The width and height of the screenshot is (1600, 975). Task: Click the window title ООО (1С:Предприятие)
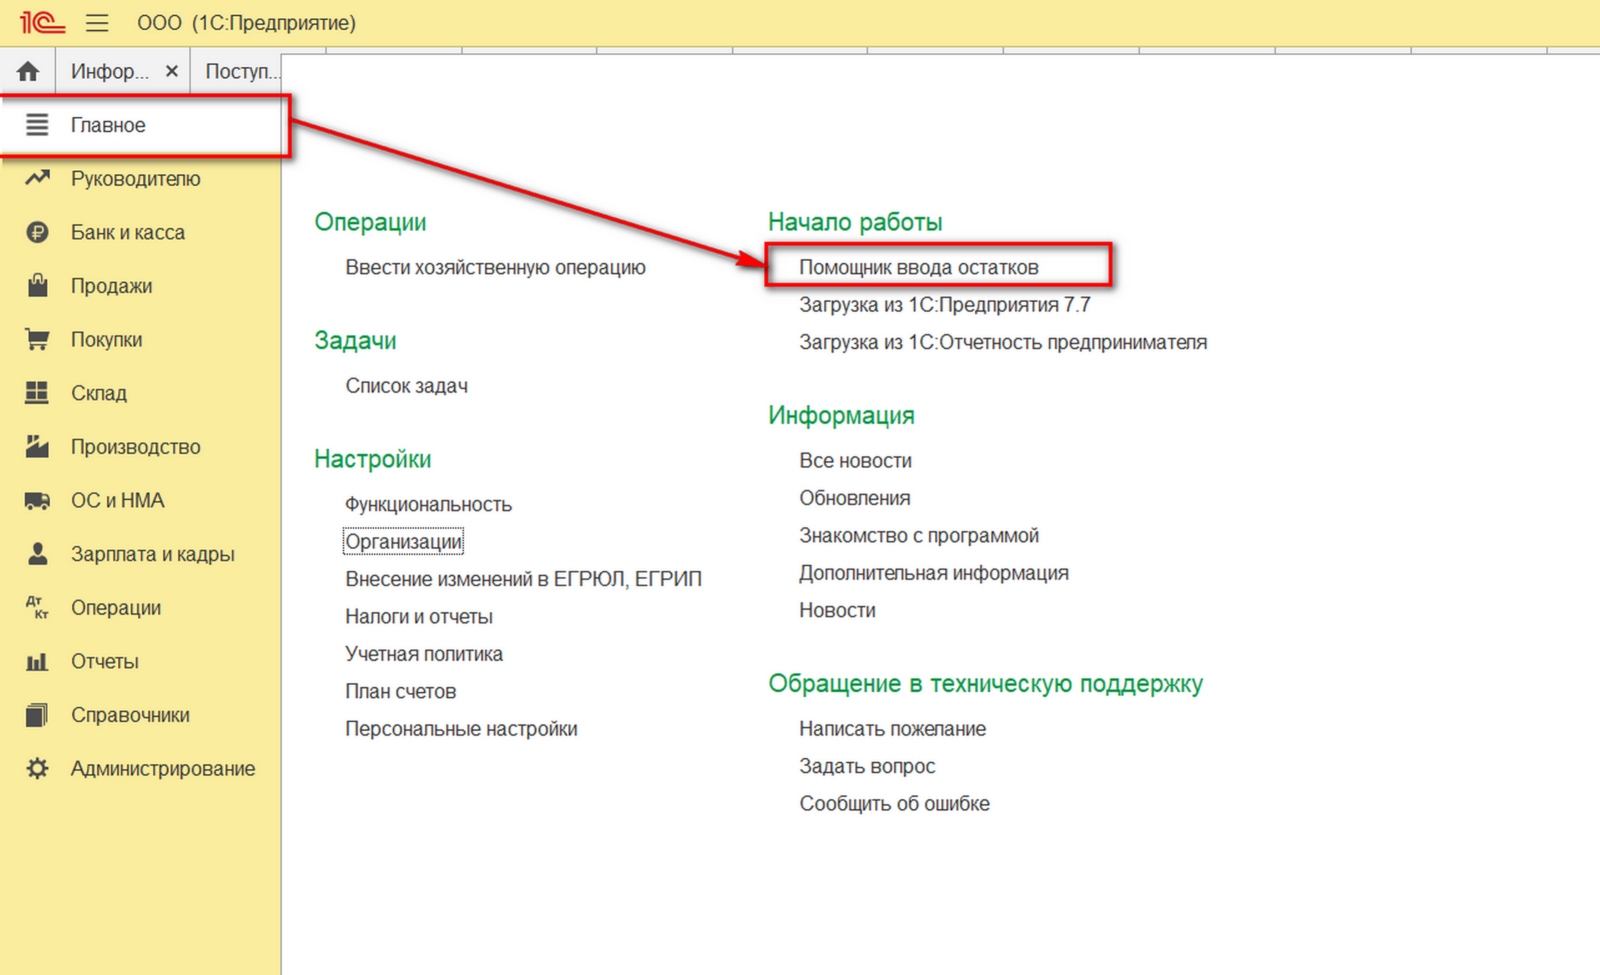coord(246,22)
